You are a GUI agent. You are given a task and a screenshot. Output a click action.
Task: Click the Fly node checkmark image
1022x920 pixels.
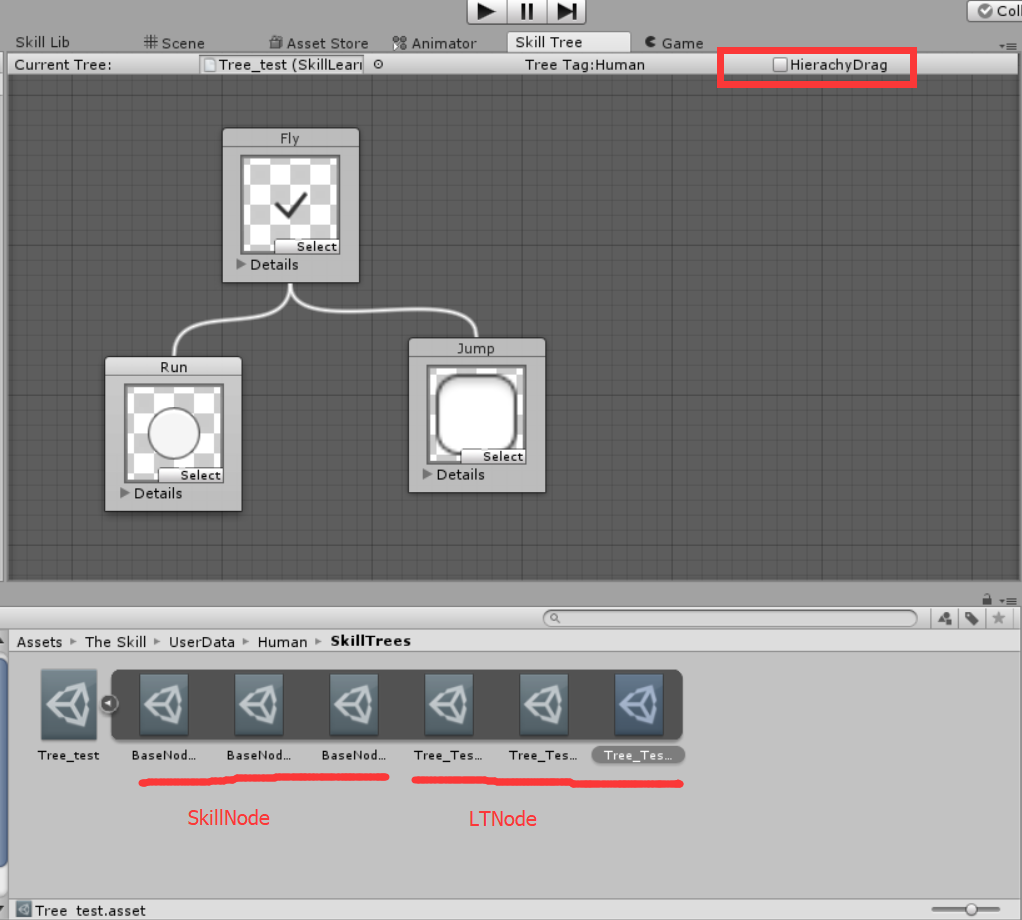coord(290,204)
